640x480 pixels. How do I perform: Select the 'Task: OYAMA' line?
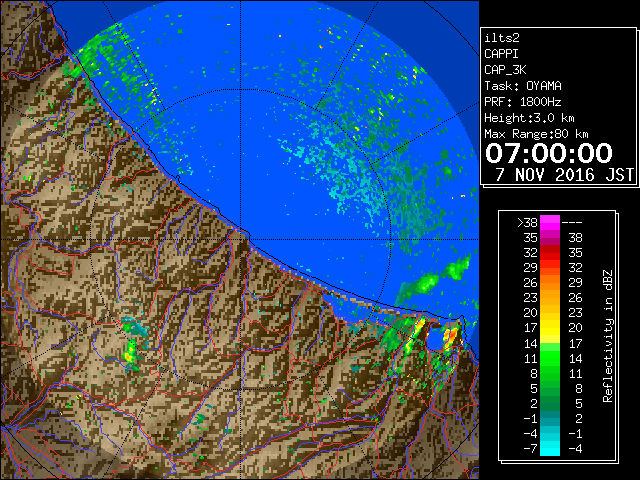pyautogui.click(x=523, y=86)
